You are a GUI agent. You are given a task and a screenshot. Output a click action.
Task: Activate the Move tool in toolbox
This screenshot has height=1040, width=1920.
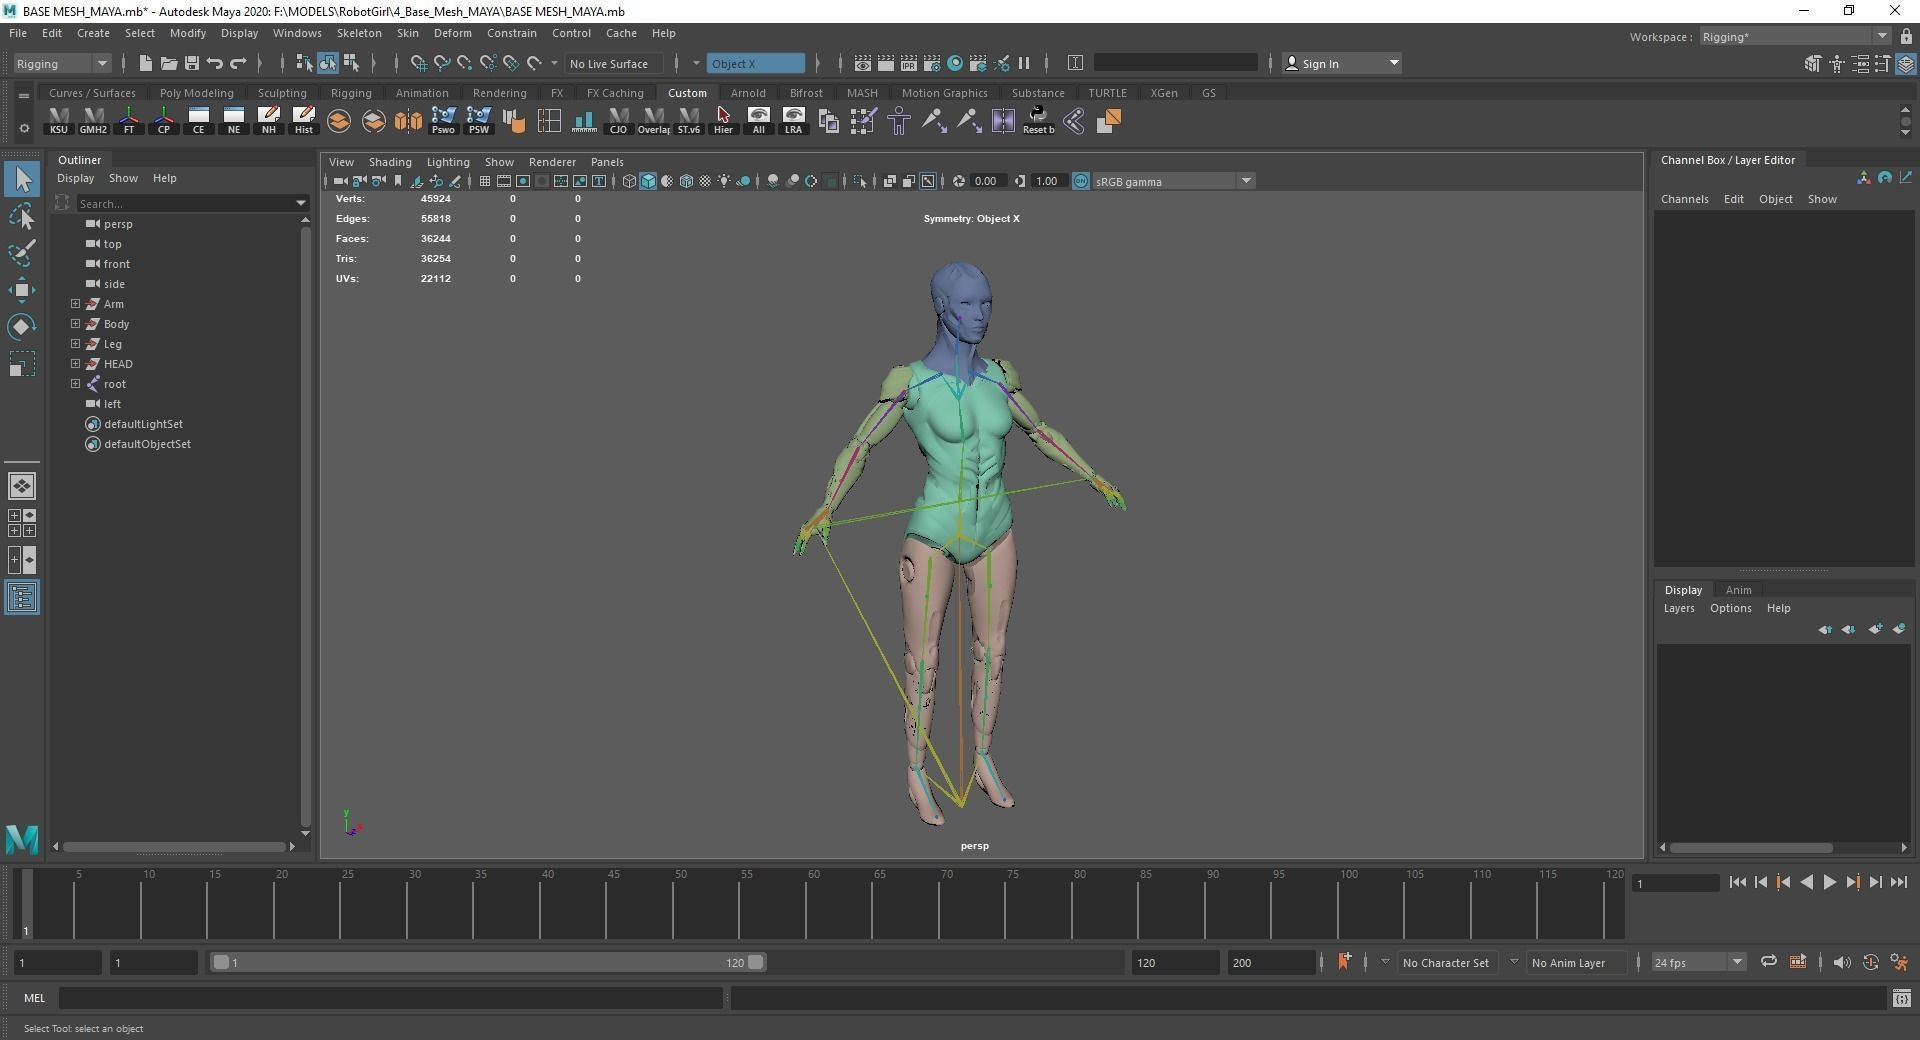22,290
